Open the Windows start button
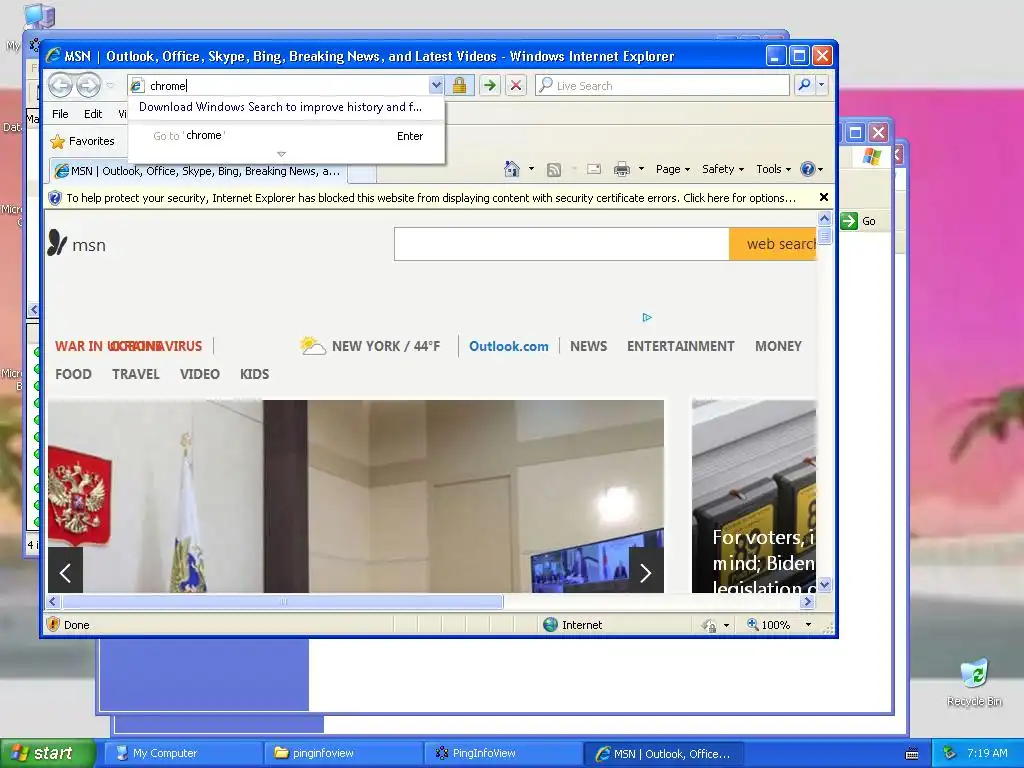 pyautogui.click(x=47, y=753)
